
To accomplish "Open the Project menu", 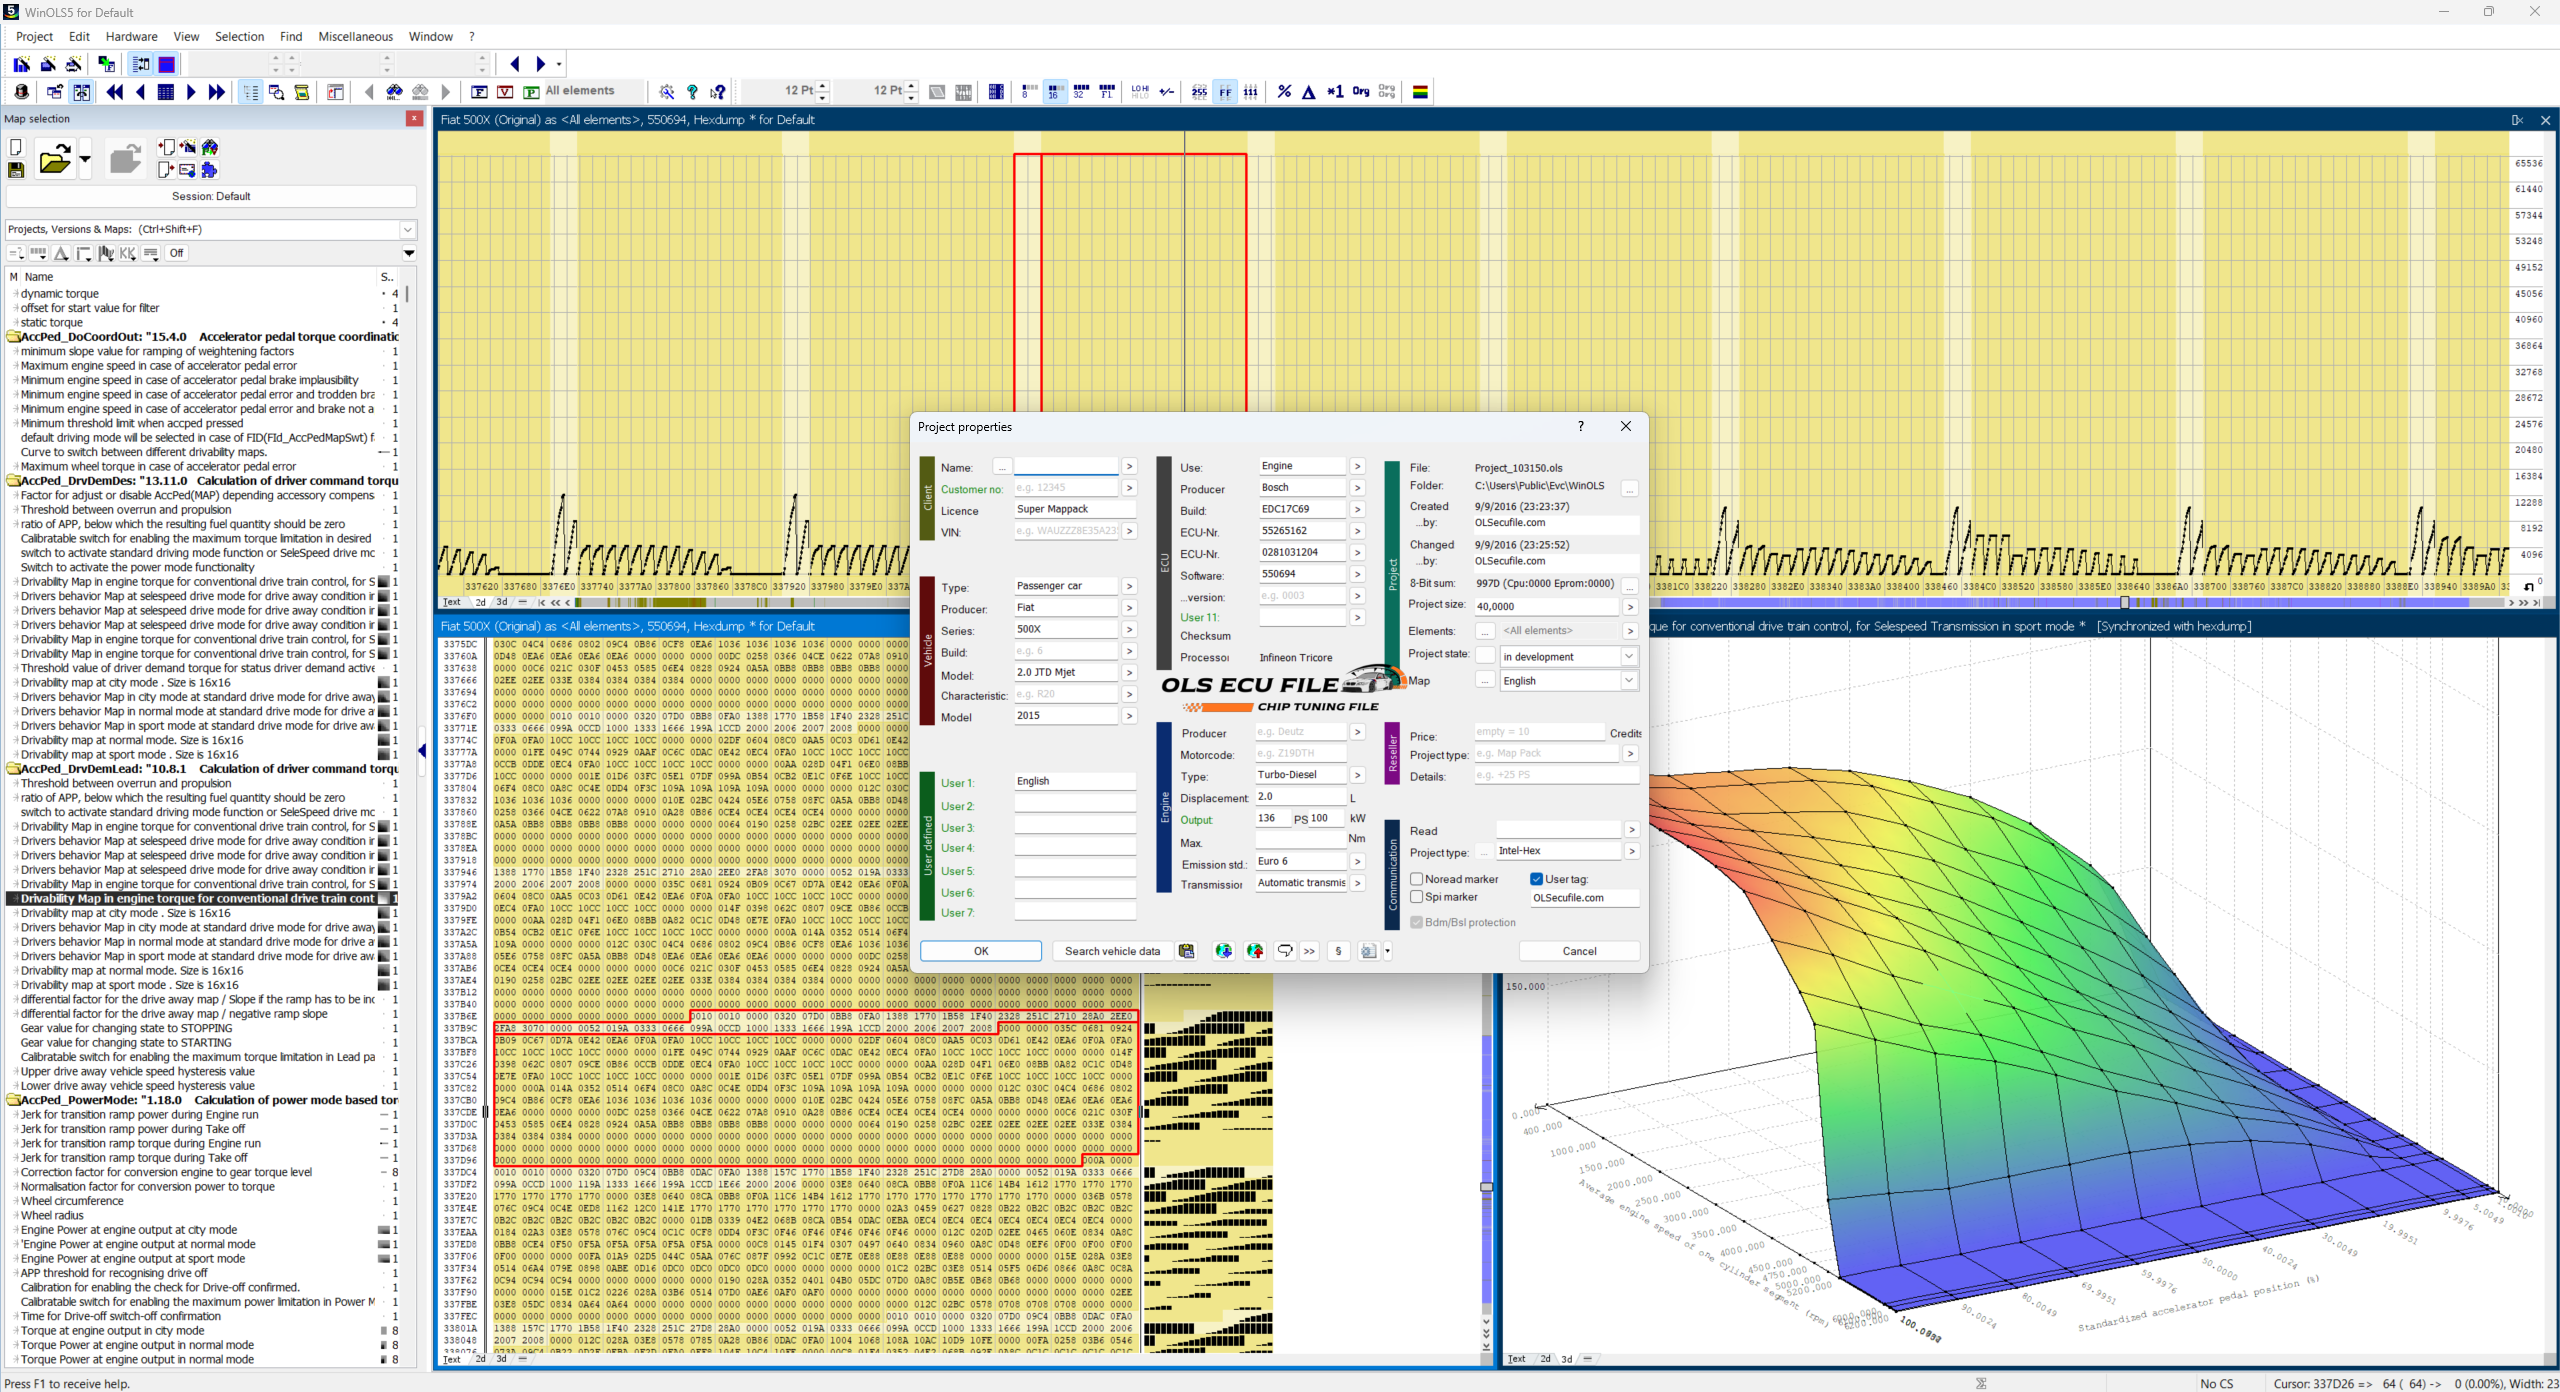I will (x=34, y=37).
